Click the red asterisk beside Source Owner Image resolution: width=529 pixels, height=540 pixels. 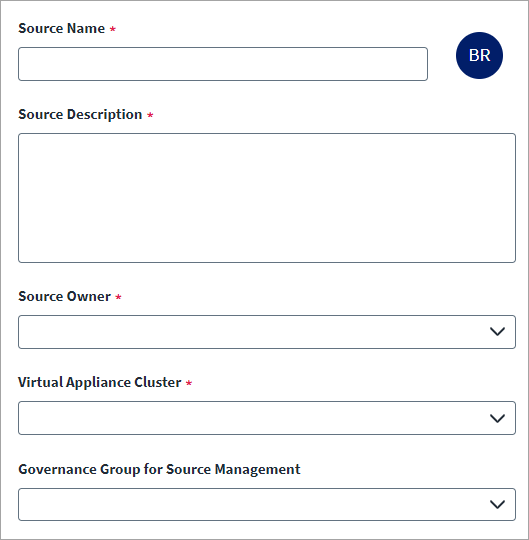tap(118, 297)
